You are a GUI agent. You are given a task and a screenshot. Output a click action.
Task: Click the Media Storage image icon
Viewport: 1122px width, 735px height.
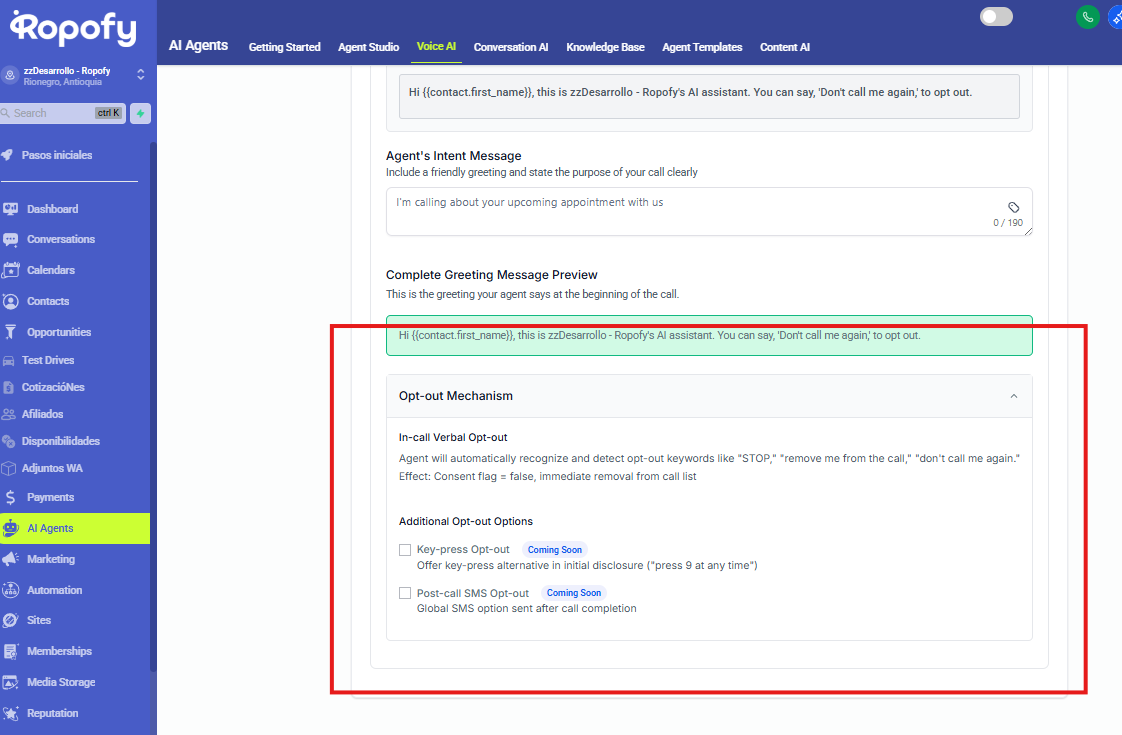click(x=10, y=682)
